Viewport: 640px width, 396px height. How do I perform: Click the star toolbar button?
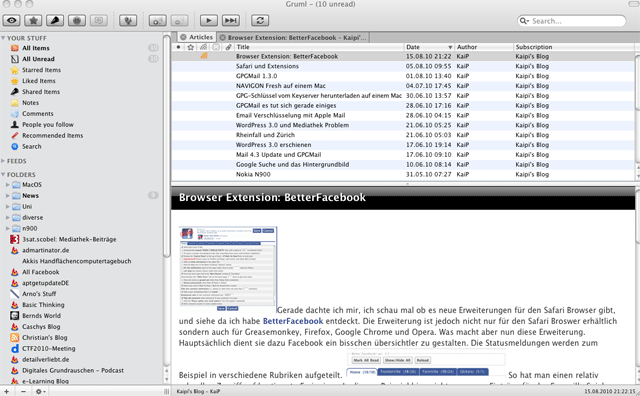tap(33, 20)
